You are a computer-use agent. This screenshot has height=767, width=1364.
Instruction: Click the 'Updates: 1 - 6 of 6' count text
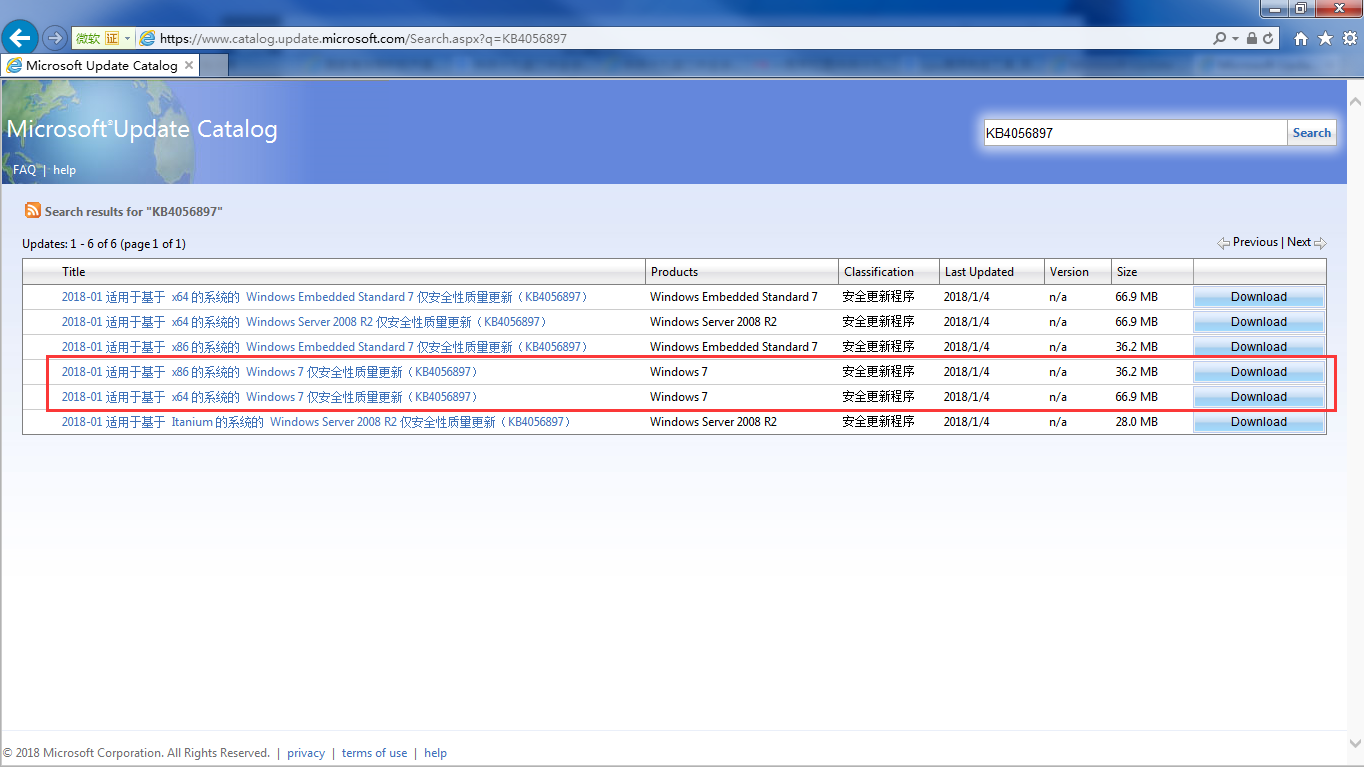pyautogui.click(x=104, y=244)
